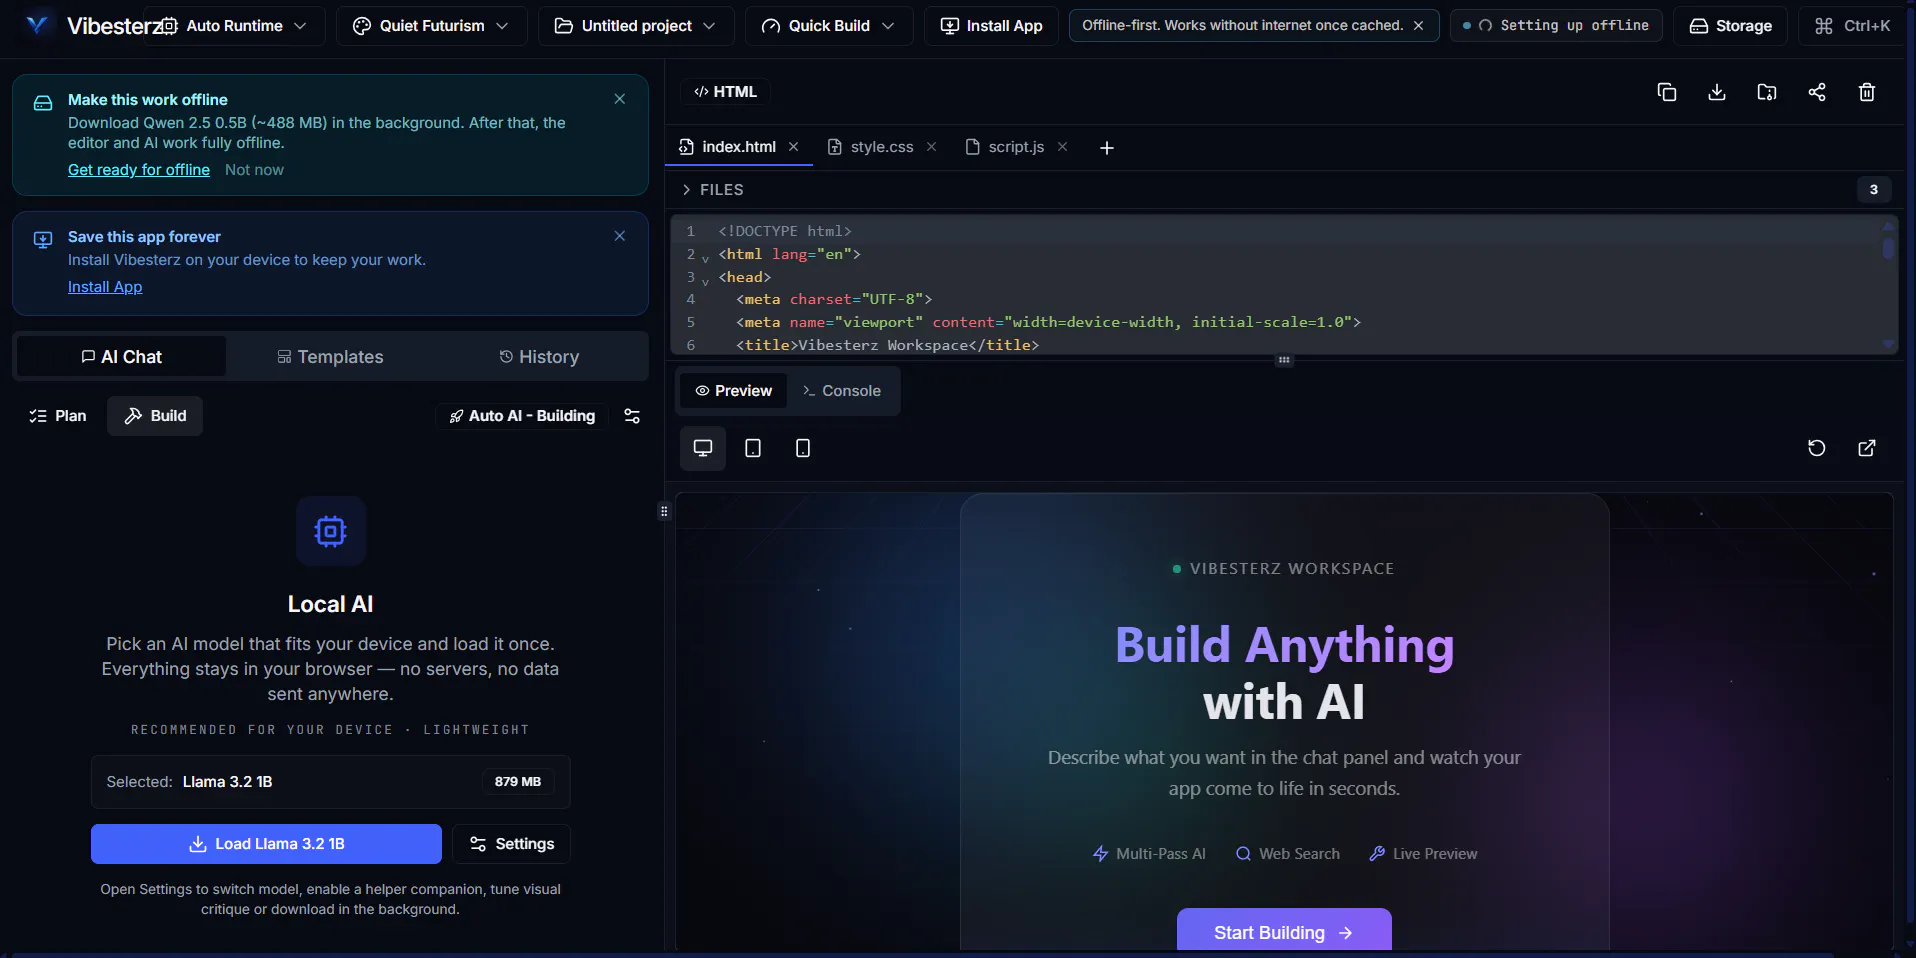Open the AI options sliders icon
This screenshot has height=958, width=1916.
(x=632, y=416)
